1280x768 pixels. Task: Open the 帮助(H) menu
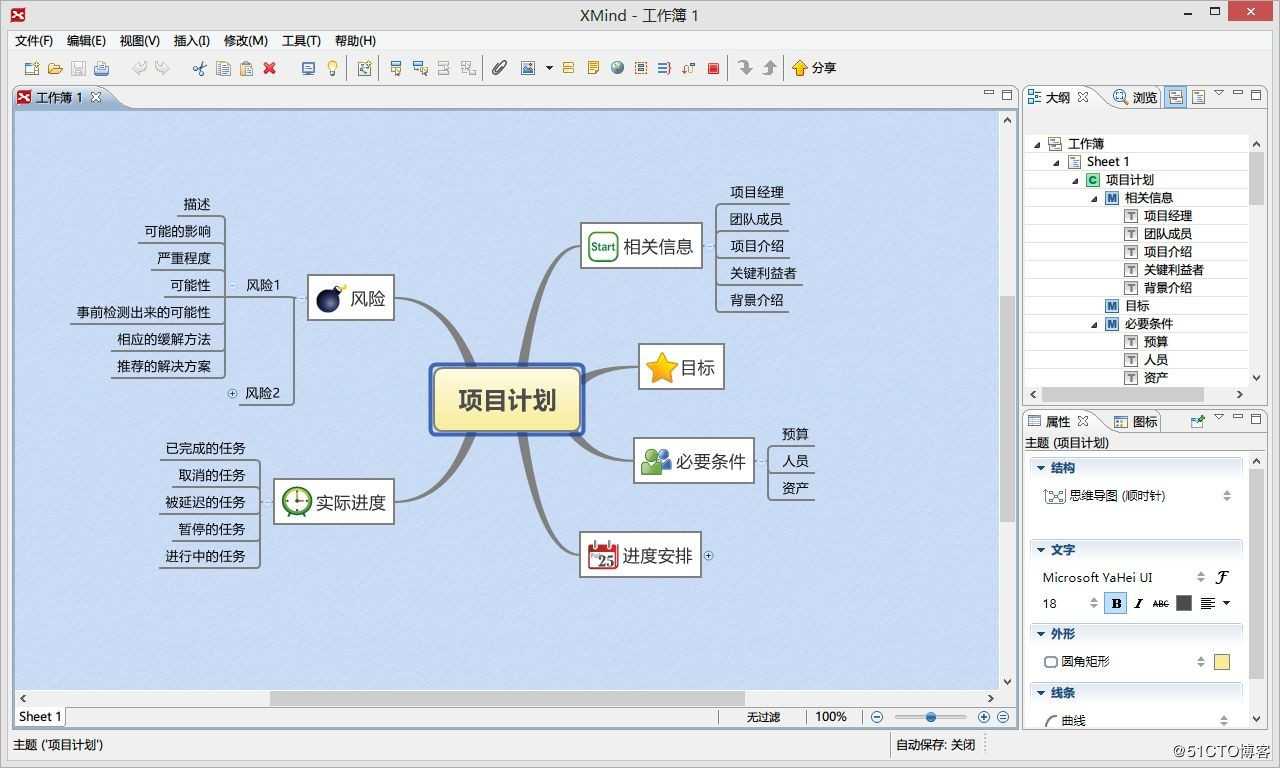tap(355, 41)
